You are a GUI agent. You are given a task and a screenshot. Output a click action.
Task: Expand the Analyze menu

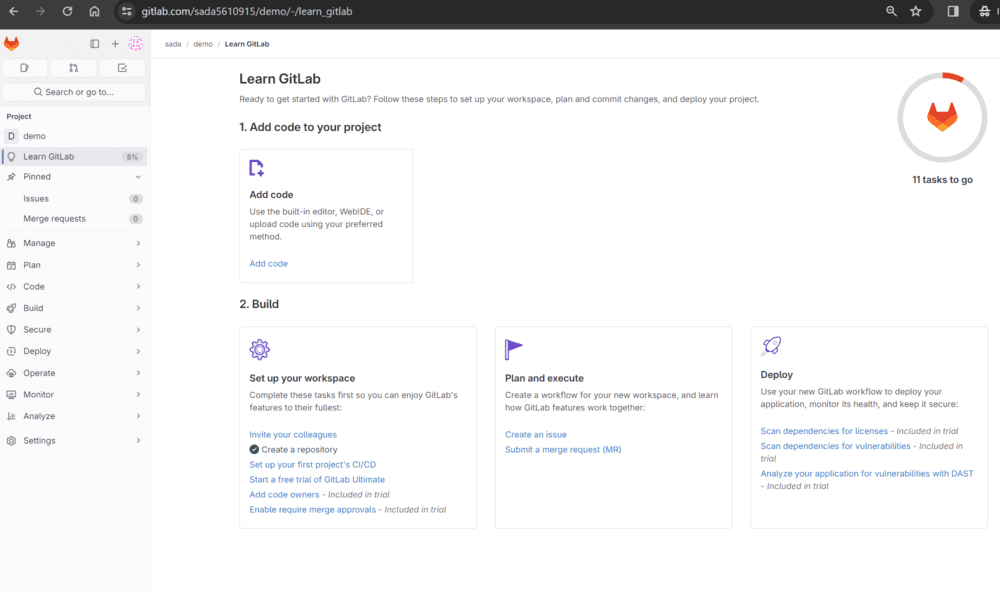click(75, 416)
